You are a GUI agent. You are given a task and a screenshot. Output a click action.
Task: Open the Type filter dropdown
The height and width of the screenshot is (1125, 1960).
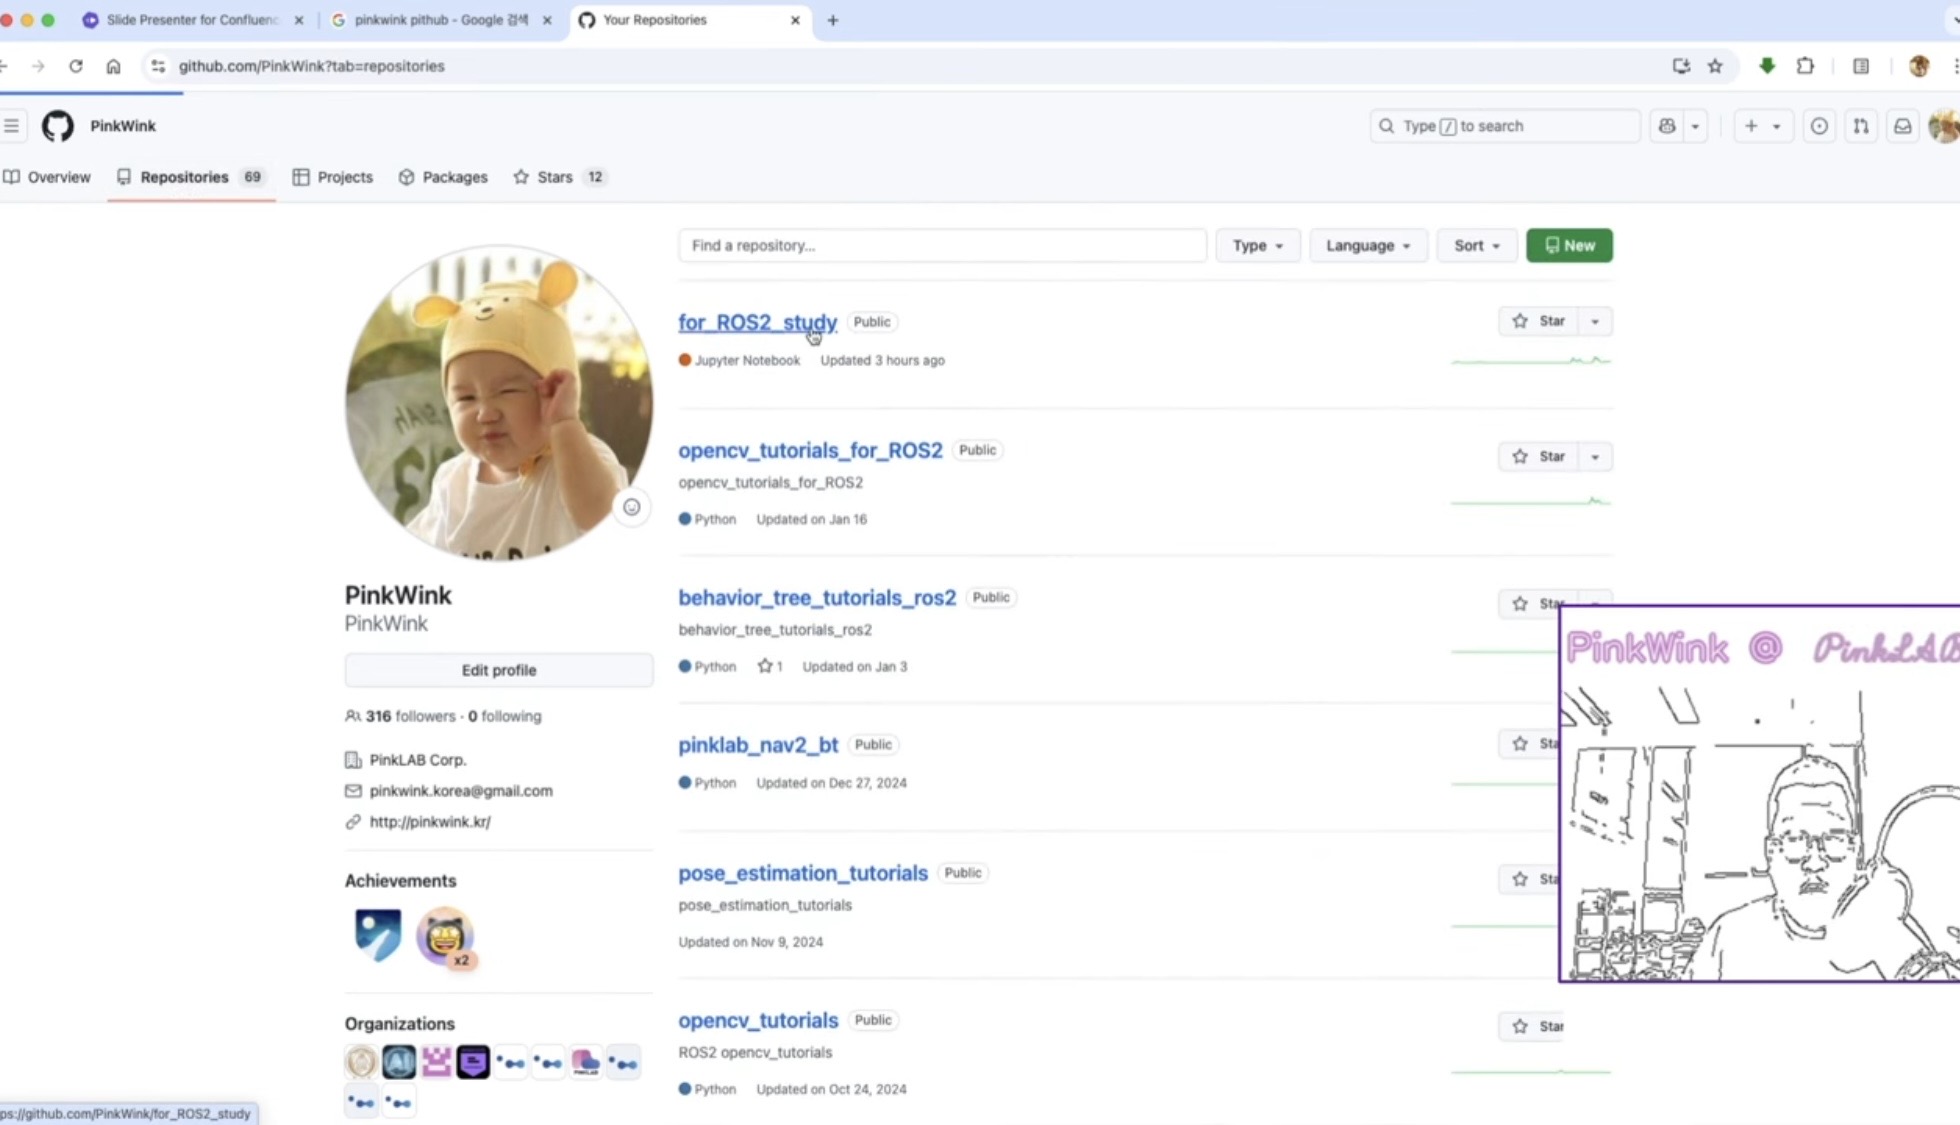(1257, 245)
